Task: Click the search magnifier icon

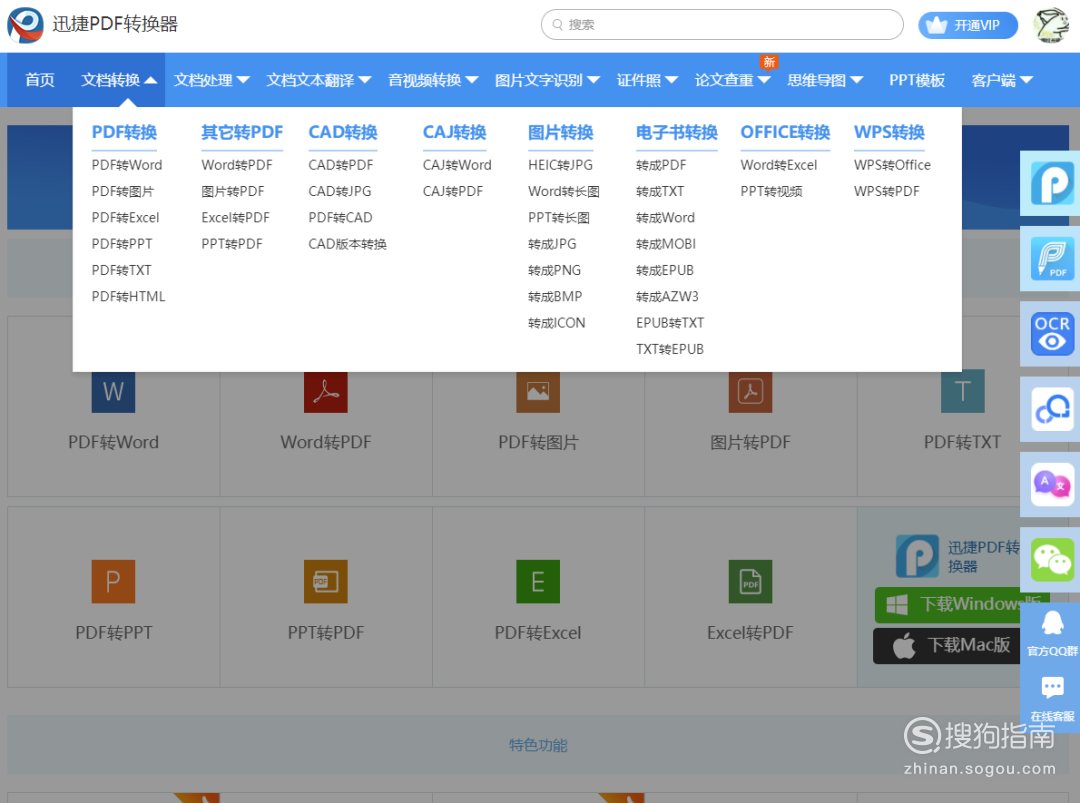Action: (x=557, y=25)
